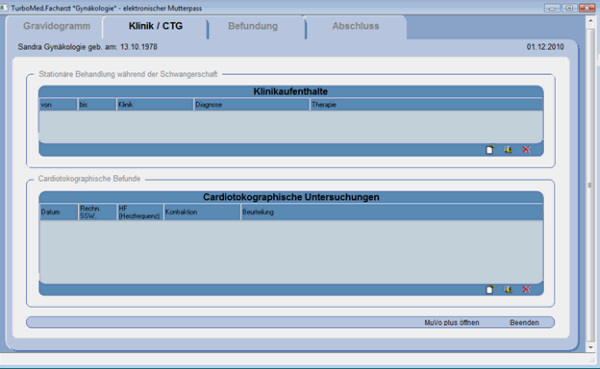Switch to the Gravidogramm tab

click(57, 26)
